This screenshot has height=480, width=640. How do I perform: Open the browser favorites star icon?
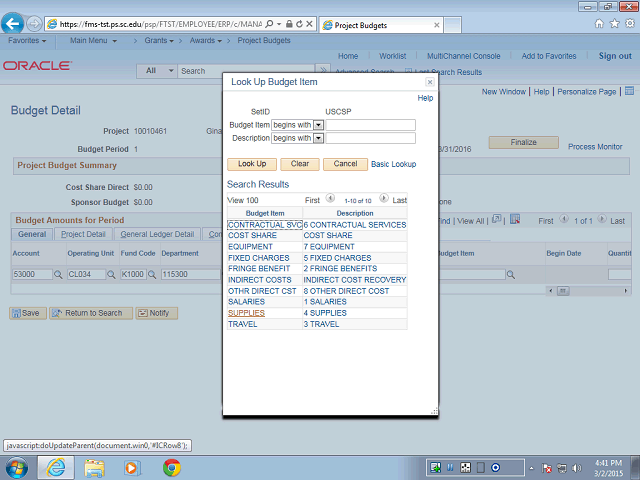614,24
